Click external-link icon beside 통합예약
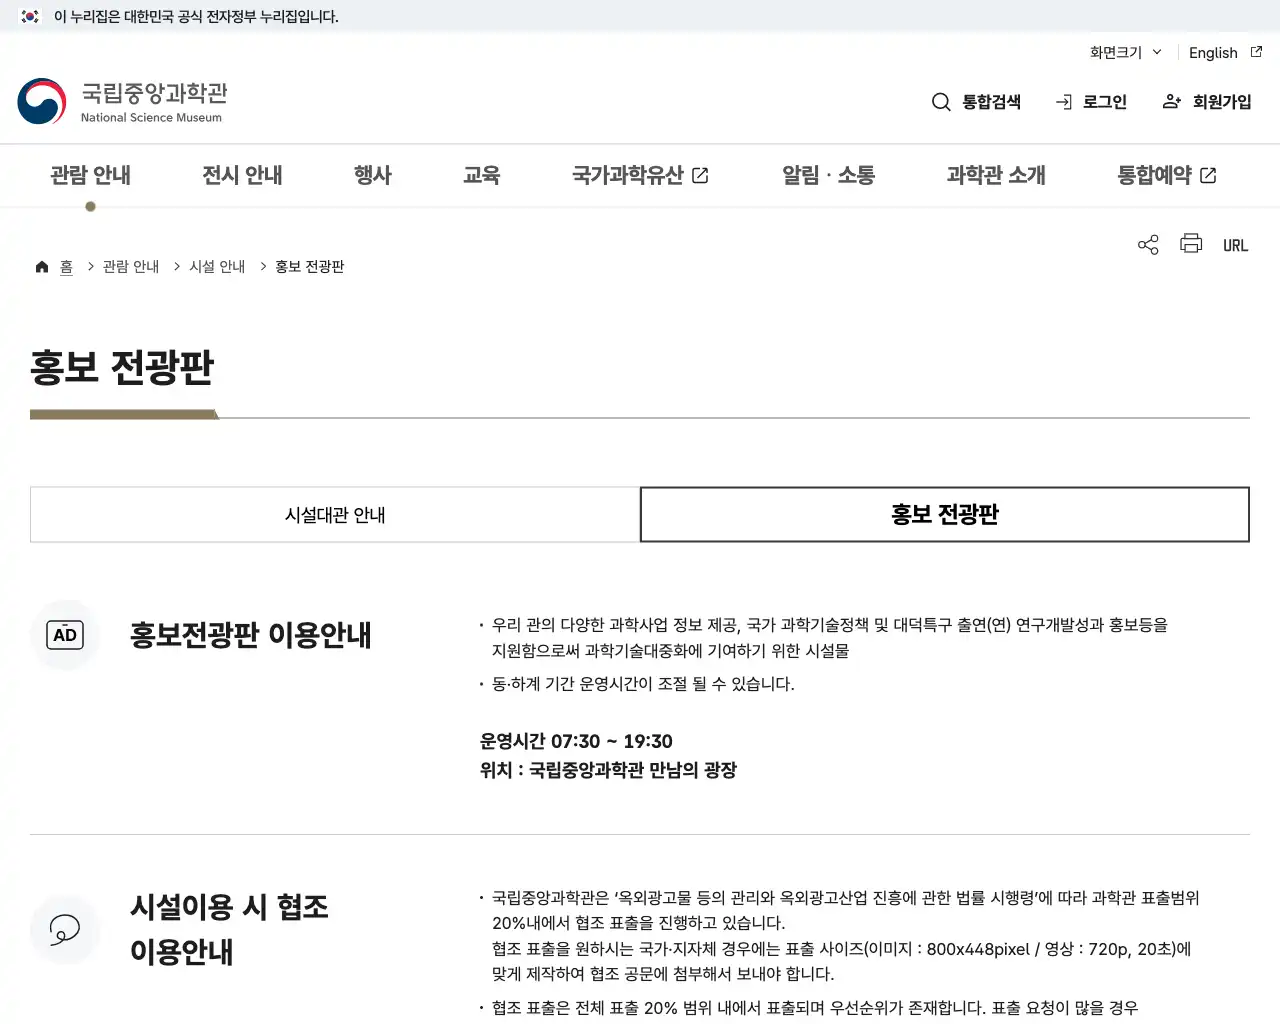This screenshot has width=1280, height=1024. tap(1208, 174)
